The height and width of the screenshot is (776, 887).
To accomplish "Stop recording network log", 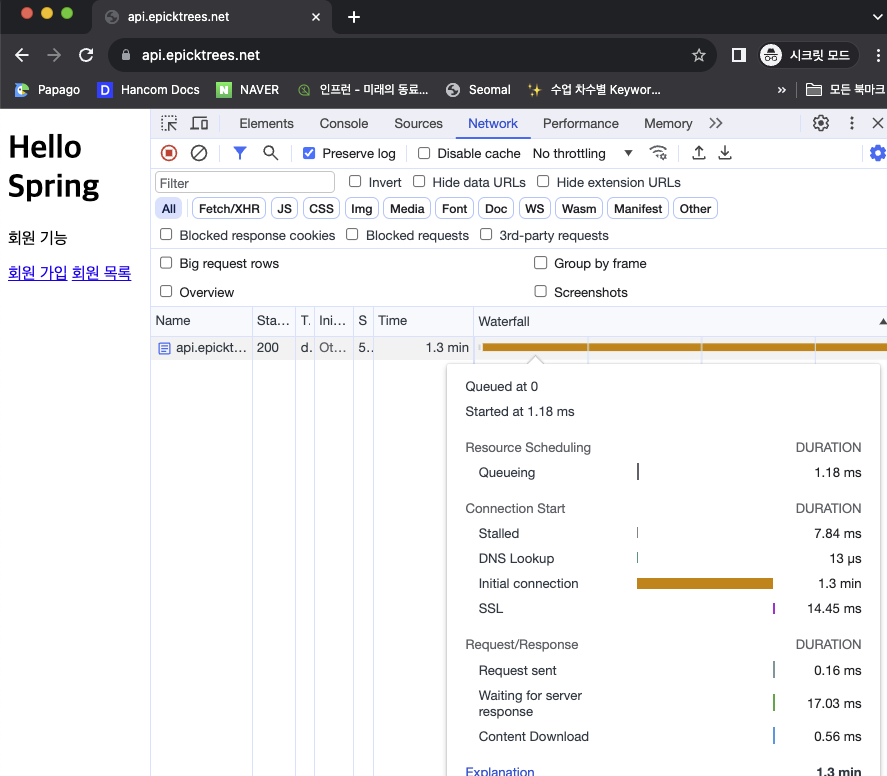I will click(x=169, y=153).
